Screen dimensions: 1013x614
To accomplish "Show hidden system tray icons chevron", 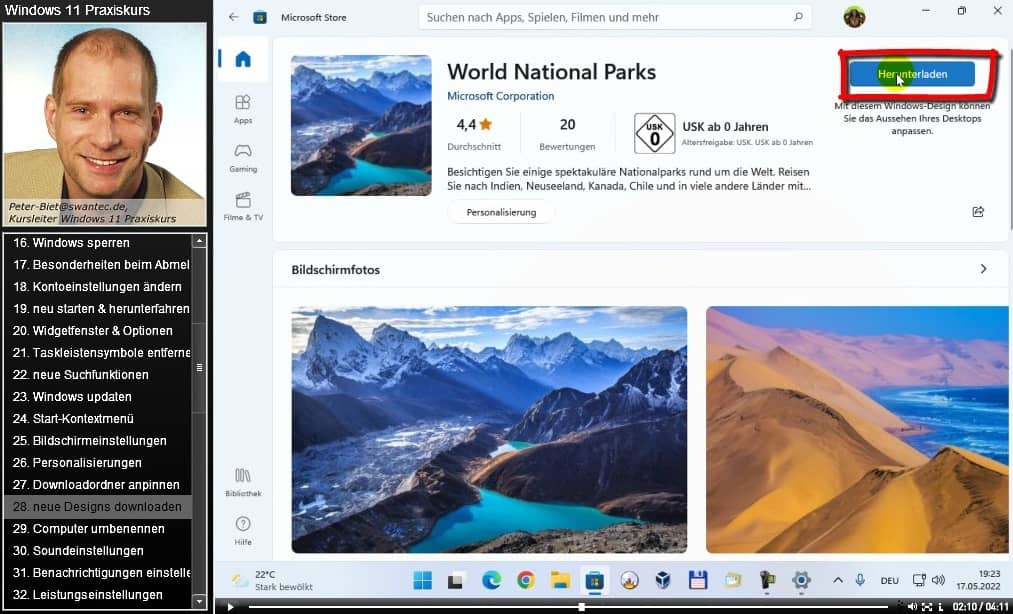I will [x=839, y=580].
